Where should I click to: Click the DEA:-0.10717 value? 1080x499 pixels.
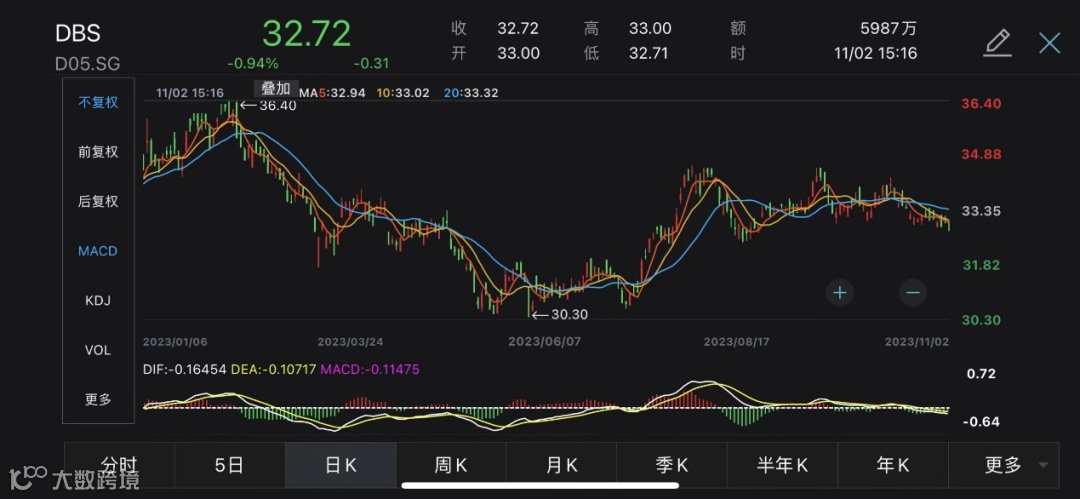pyautogui.click(x=273, y=370)
